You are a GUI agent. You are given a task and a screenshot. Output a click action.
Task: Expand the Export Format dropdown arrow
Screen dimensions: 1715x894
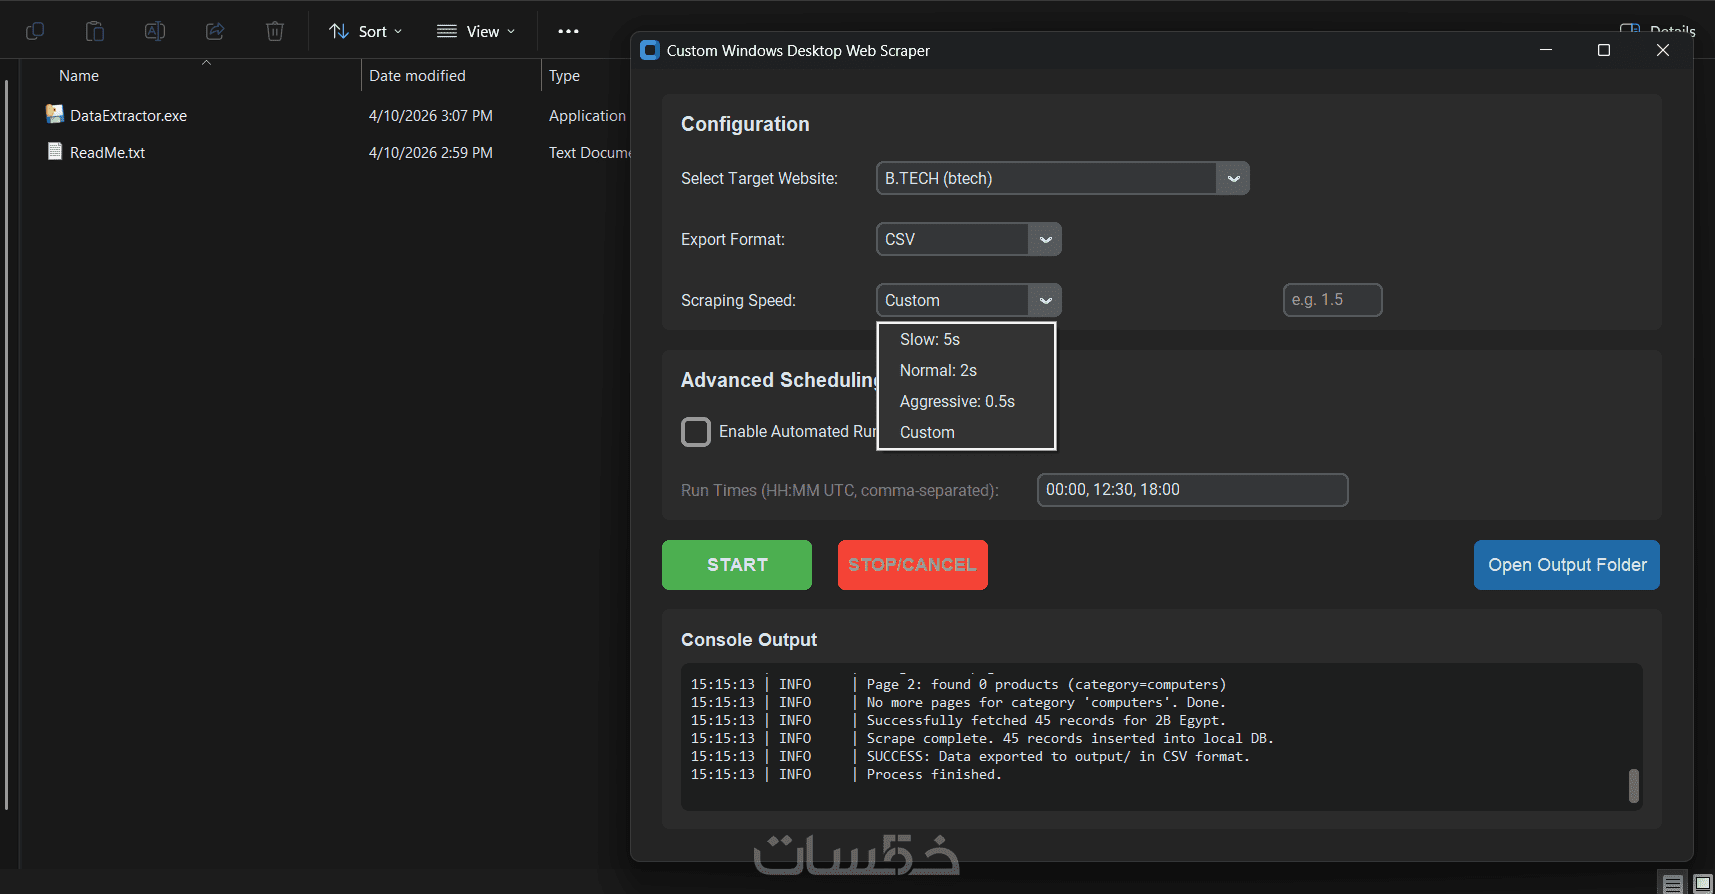point(1045,240)
